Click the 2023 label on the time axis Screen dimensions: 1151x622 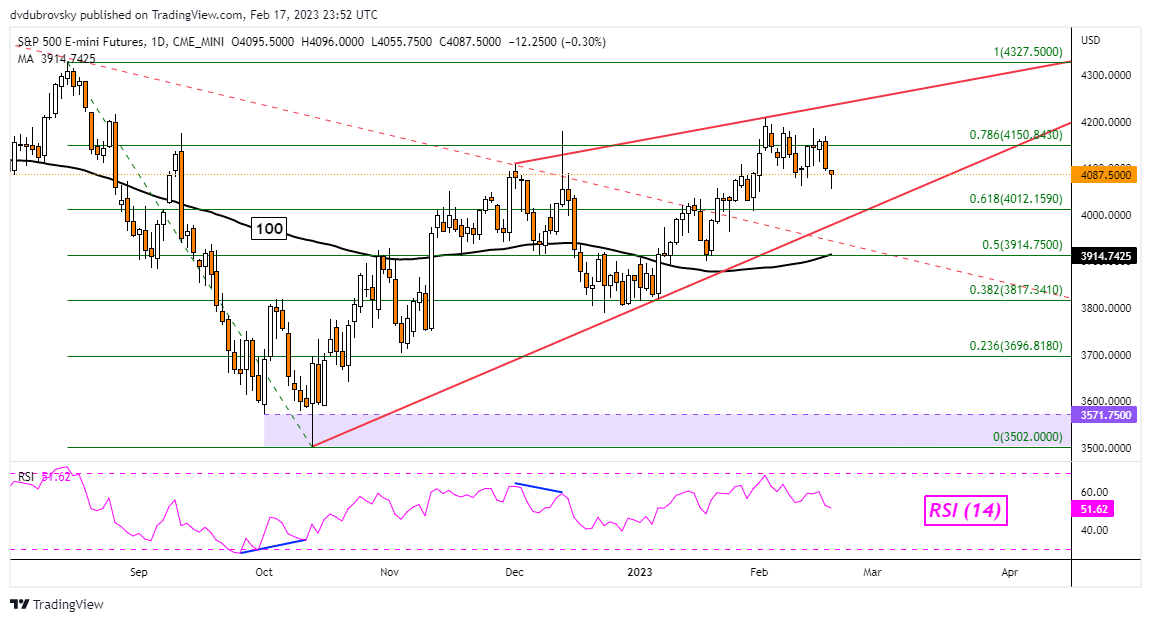coord(639,572)
